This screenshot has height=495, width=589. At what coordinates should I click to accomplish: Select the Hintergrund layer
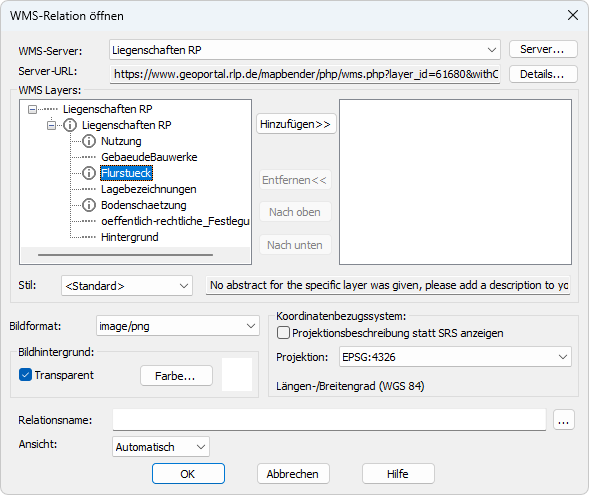(130, 237)
